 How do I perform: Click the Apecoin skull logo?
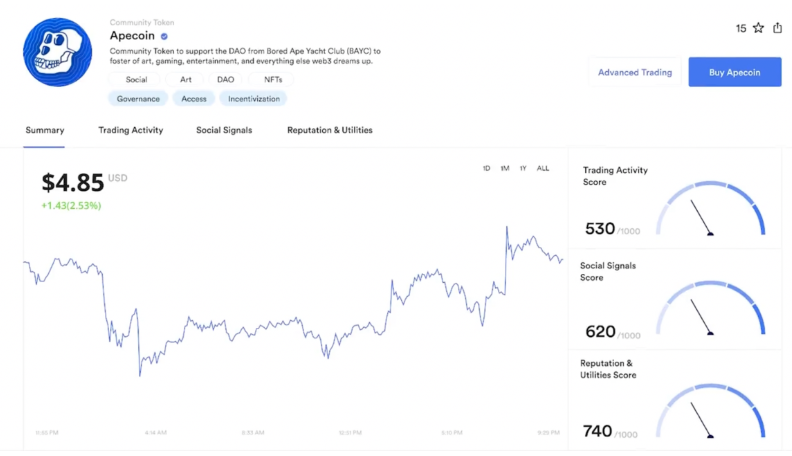tap(58, 52)
